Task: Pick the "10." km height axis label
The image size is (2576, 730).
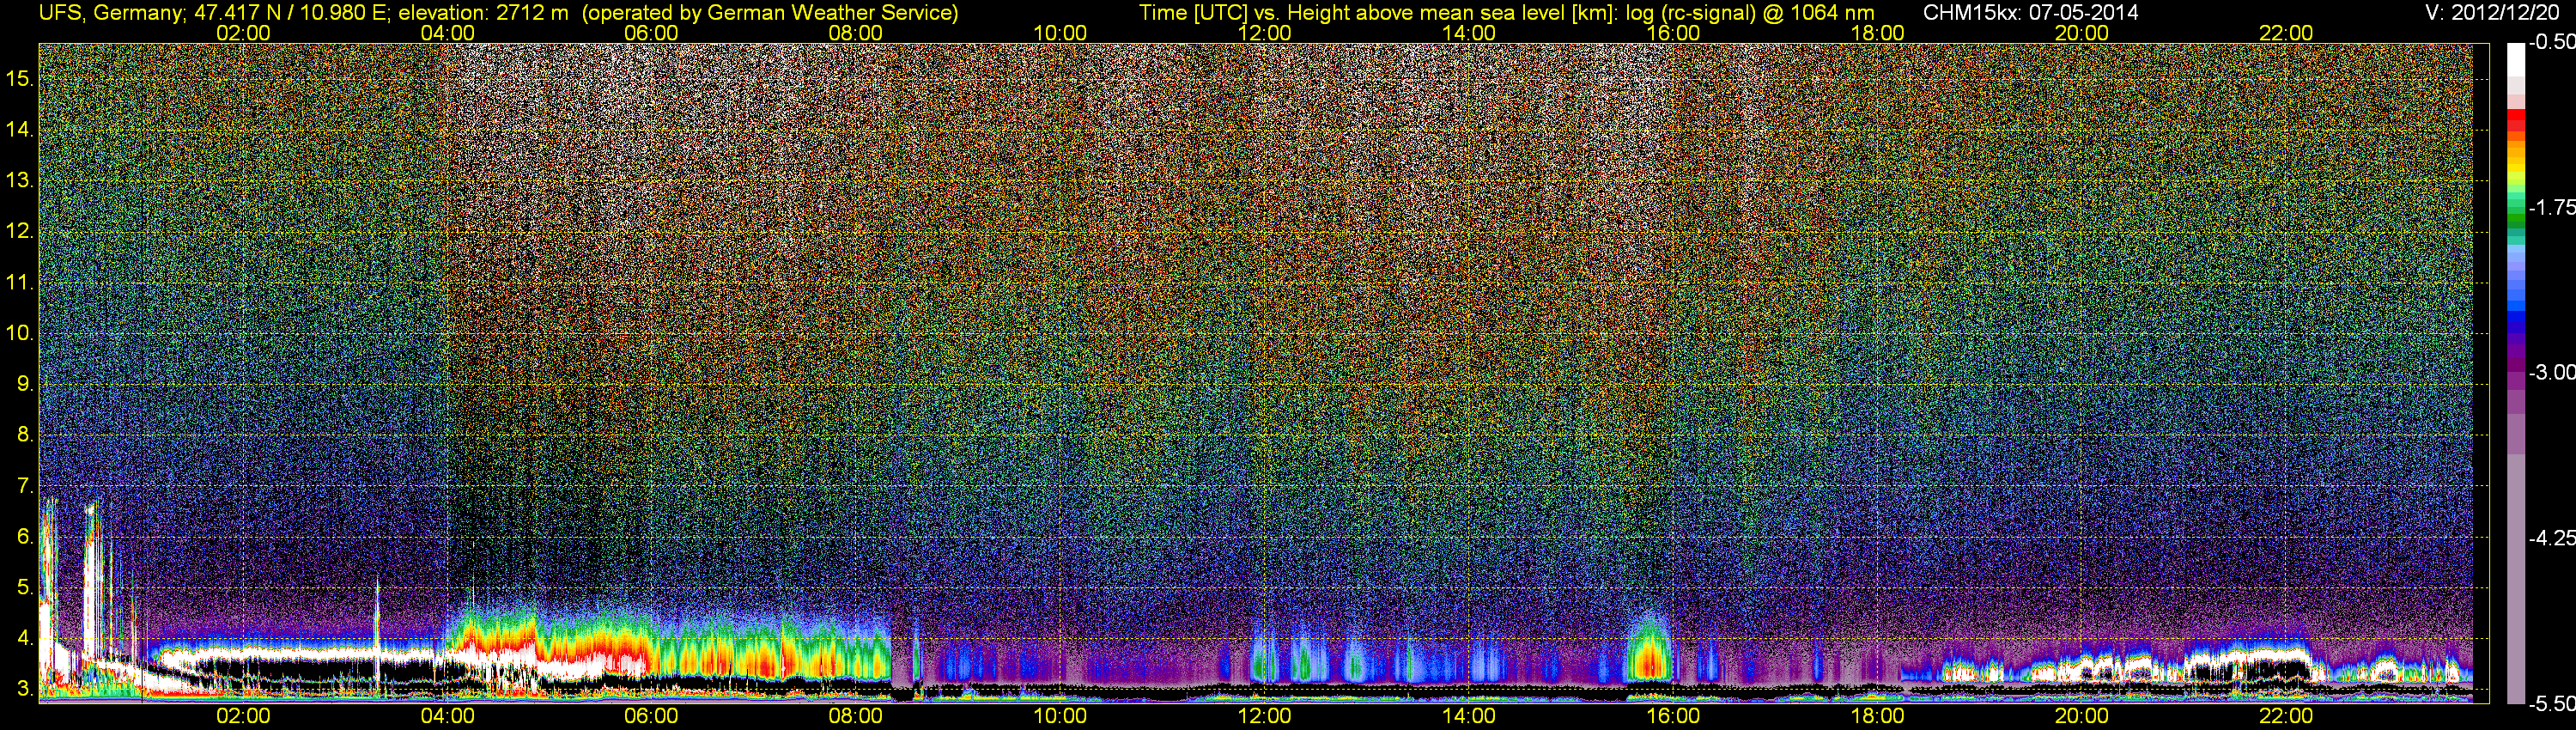Action: pyautogui.click(x=20, y=333)
